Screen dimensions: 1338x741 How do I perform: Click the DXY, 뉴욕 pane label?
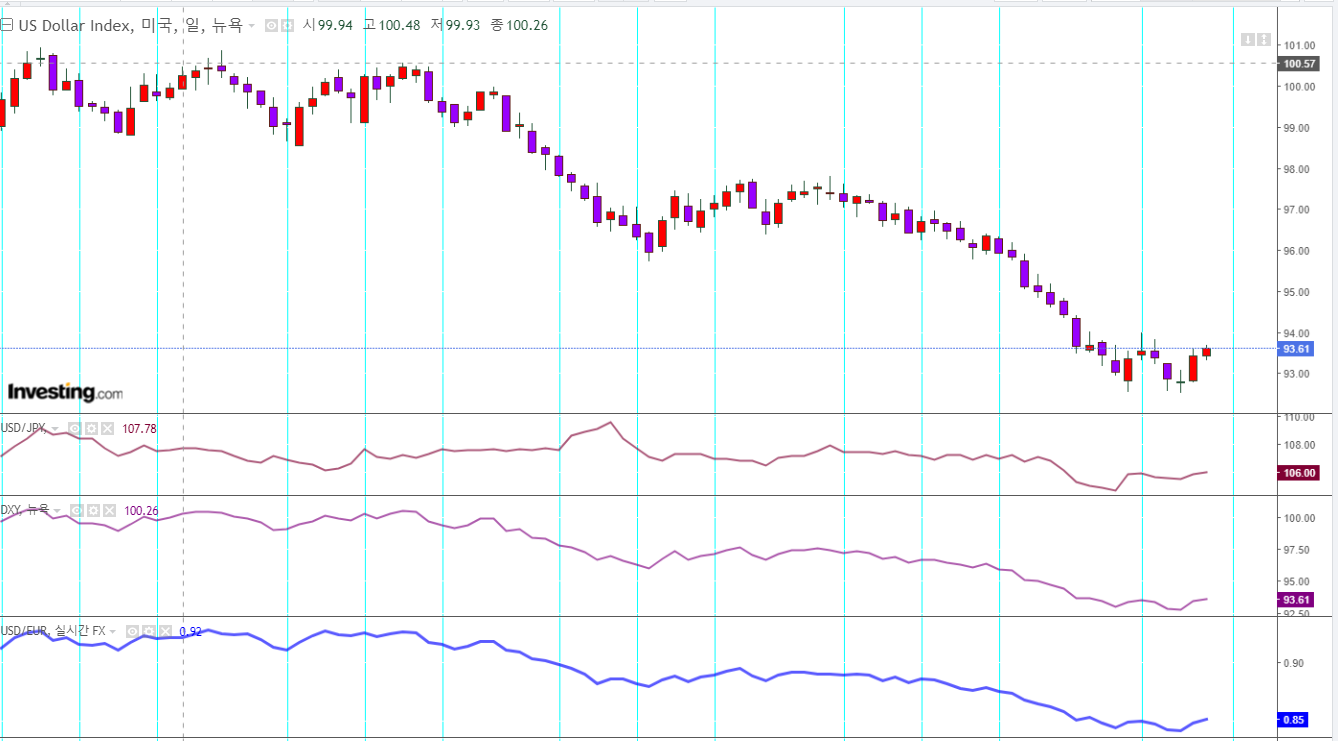pos(24,510)
